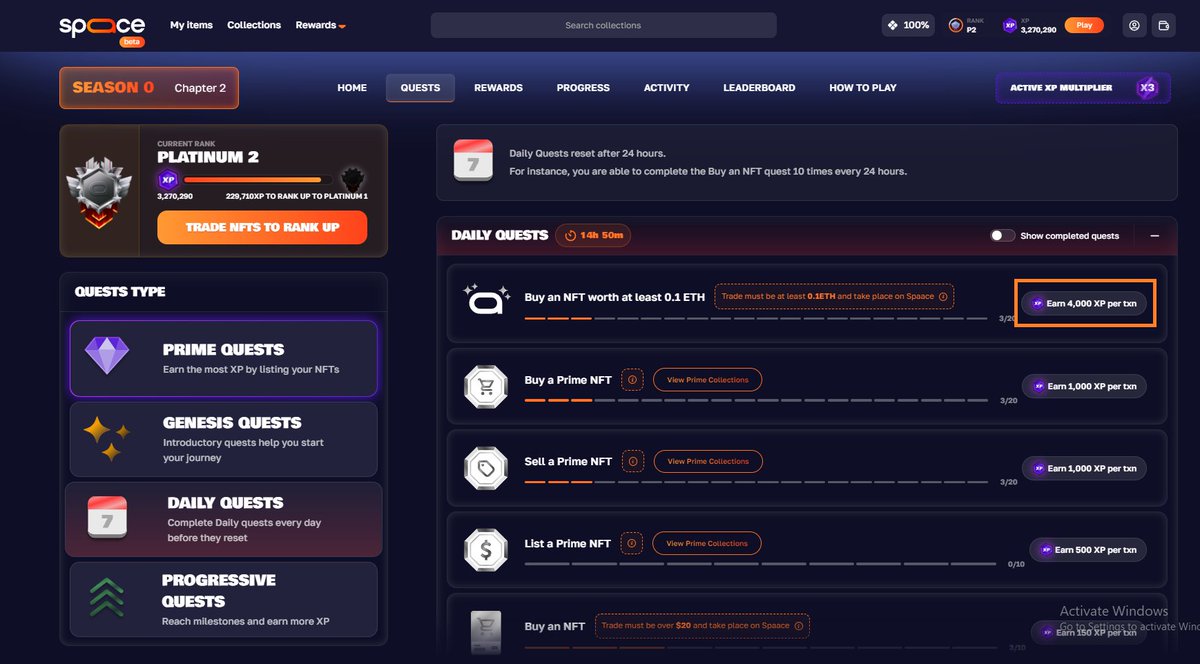Switch to the REWARDS tab

498,88
